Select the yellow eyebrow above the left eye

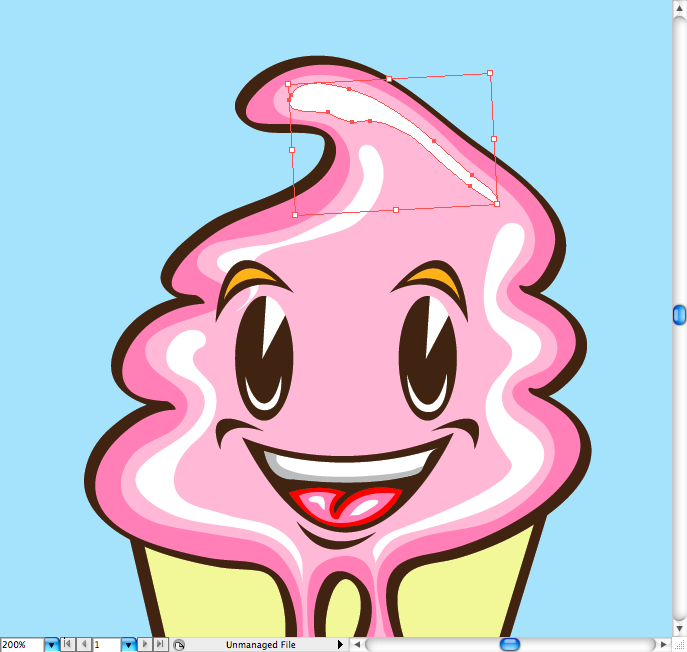247,279
